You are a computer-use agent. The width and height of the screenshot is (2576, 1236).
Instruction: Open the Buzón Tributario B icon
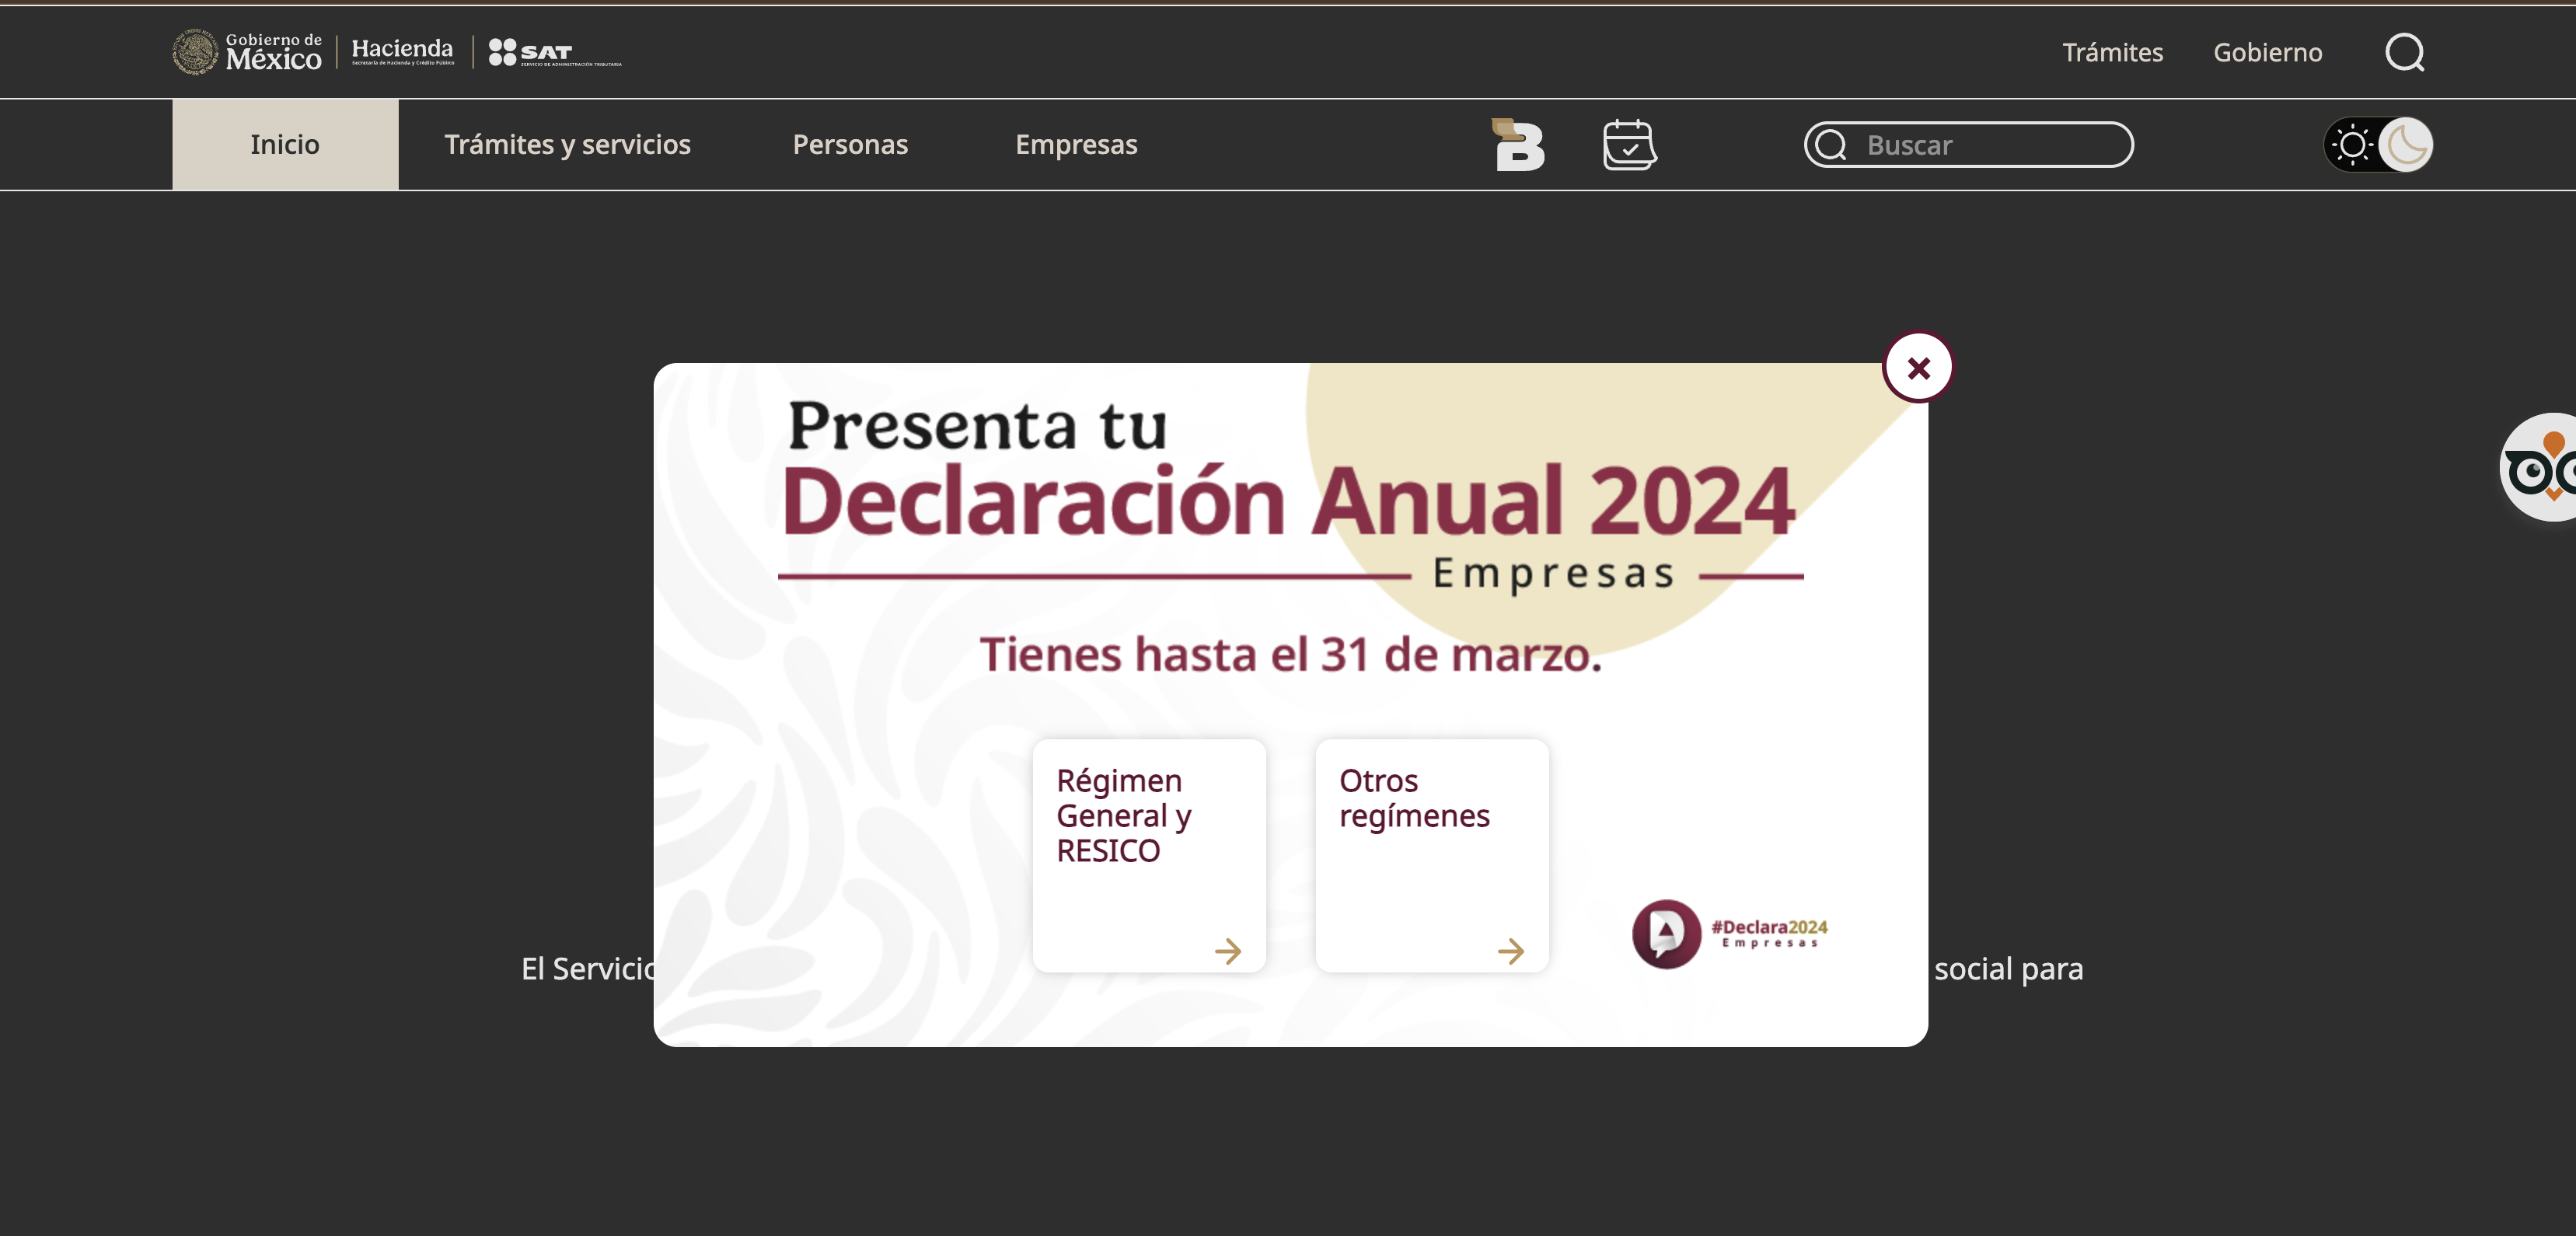(x=1519, y=145)
